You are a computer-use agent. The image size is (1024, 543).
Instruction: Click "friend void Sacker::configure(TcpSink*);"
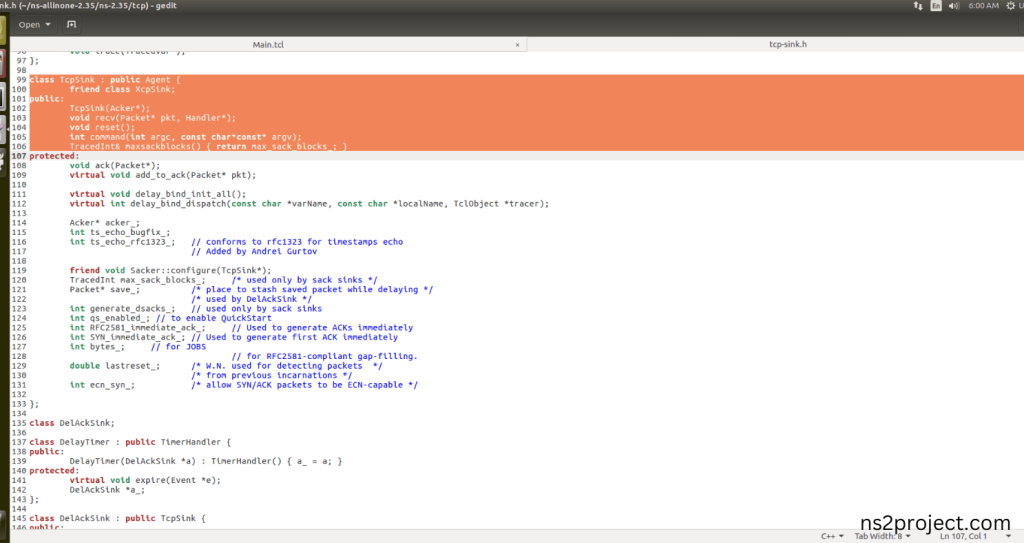pos(170,271)
